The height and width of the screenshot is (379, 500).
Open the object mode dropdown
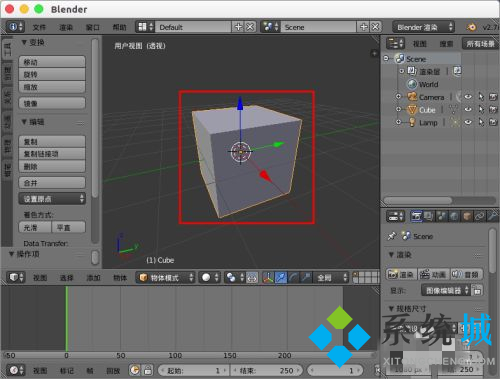pos(165,277)
